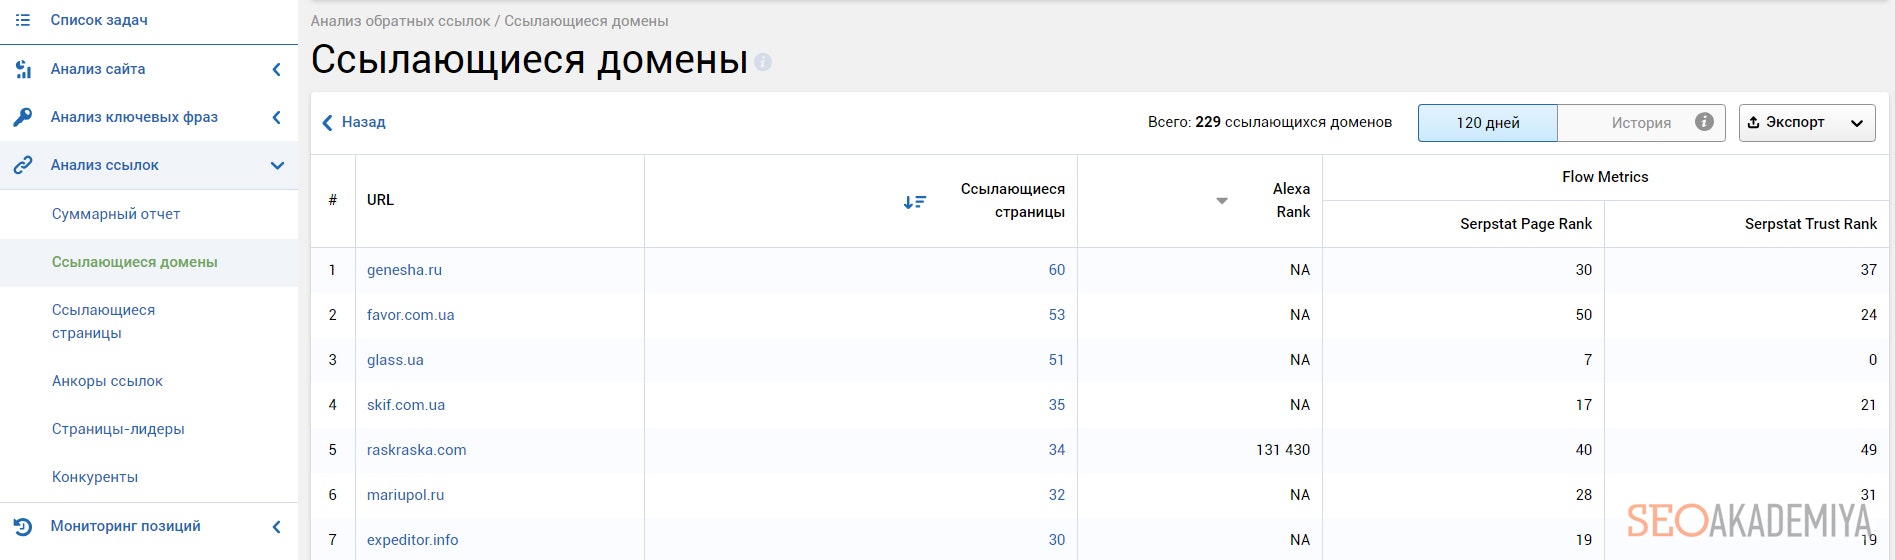This screenshot has width=1895, height=560.
Task: Open the genesha.ru domain link
Action: pyautogui.click(x=404, y=270)
